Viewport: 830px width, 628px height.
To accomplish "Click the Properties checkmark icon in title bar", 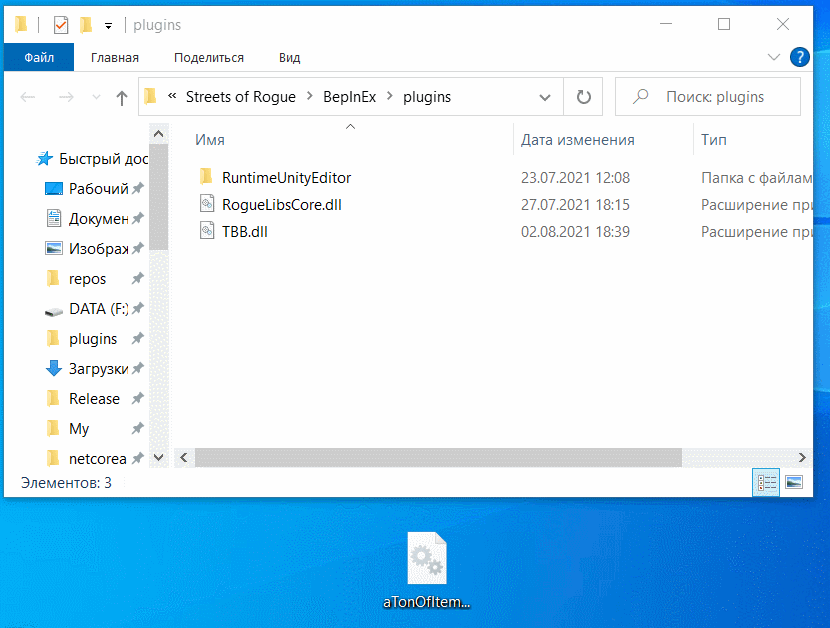I will click(x=61, y=24).
